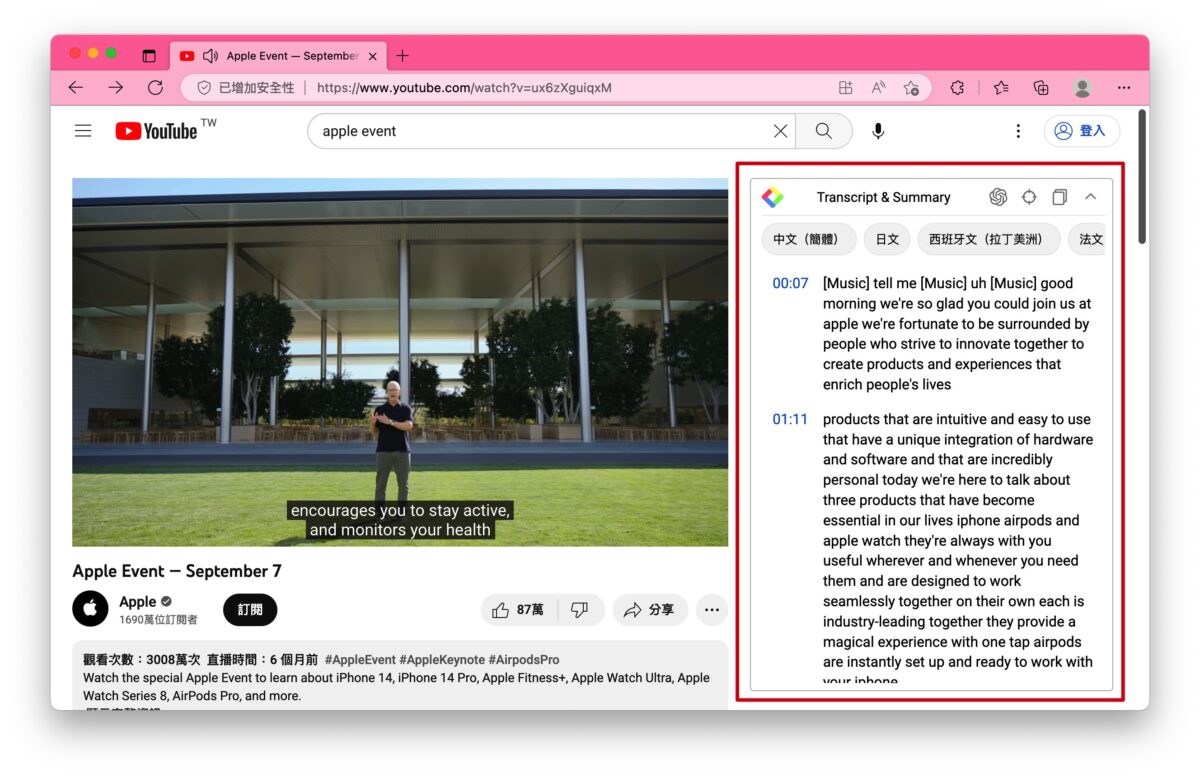Screen dimensions: 1200x777
Task: Go to YouTube home via logo
Action: [157, 131]
